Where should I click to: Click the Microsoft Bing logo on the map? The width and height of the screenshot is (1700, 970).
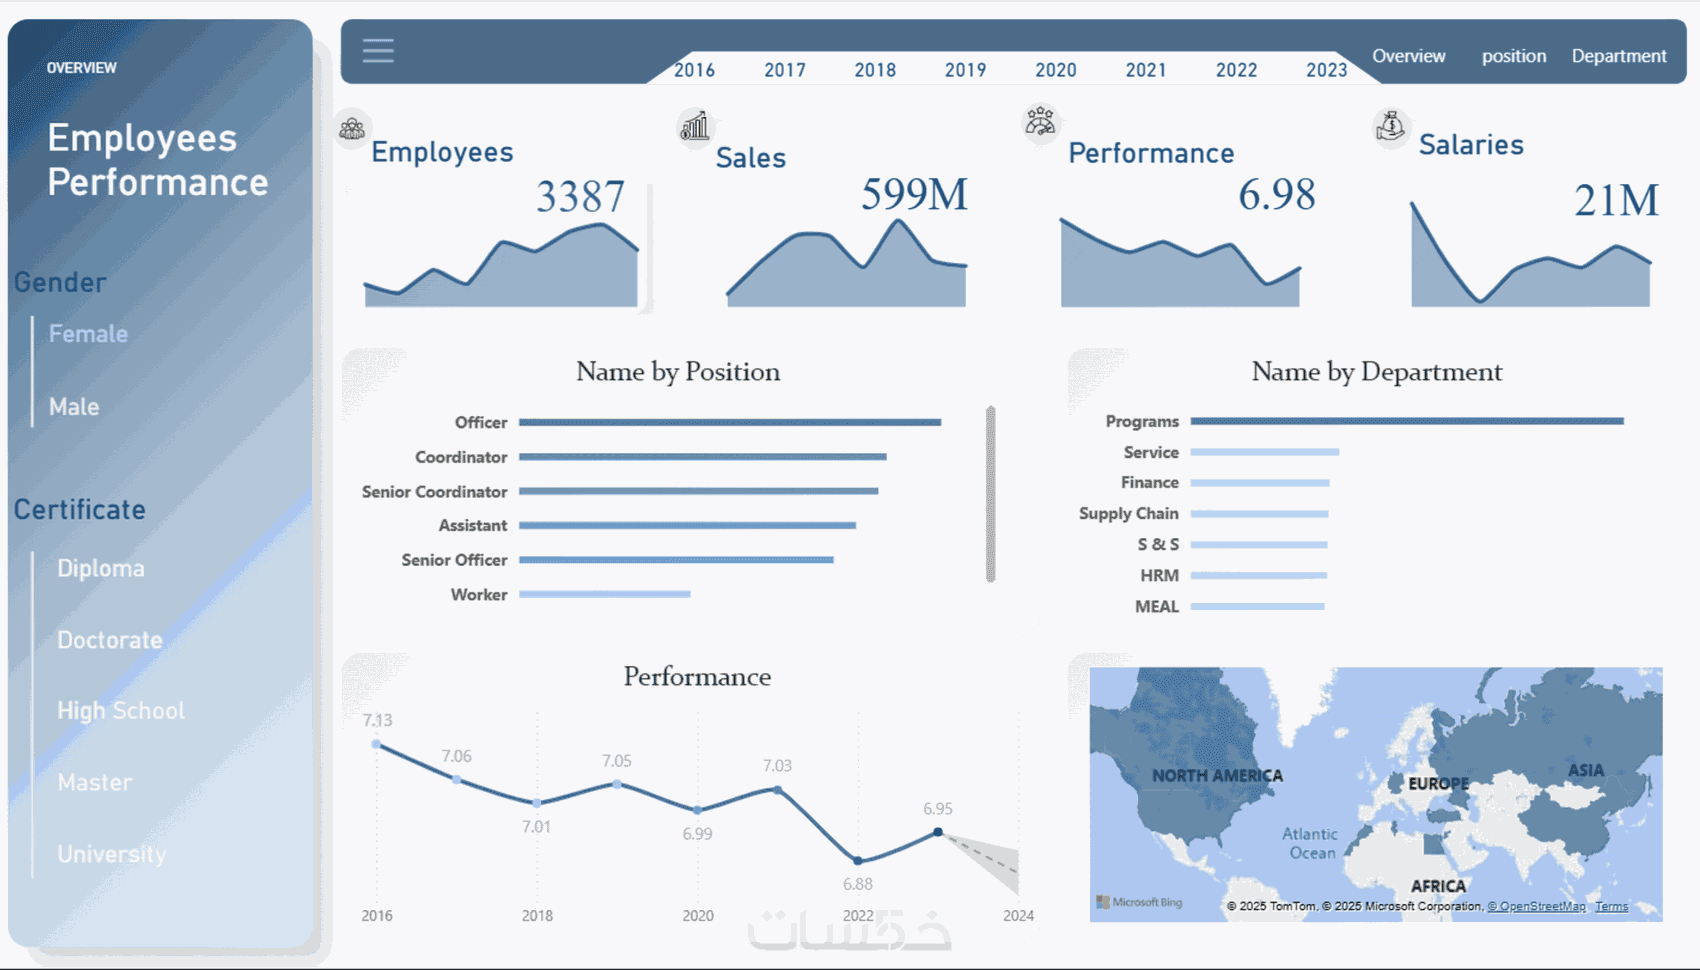point(1139,902)
